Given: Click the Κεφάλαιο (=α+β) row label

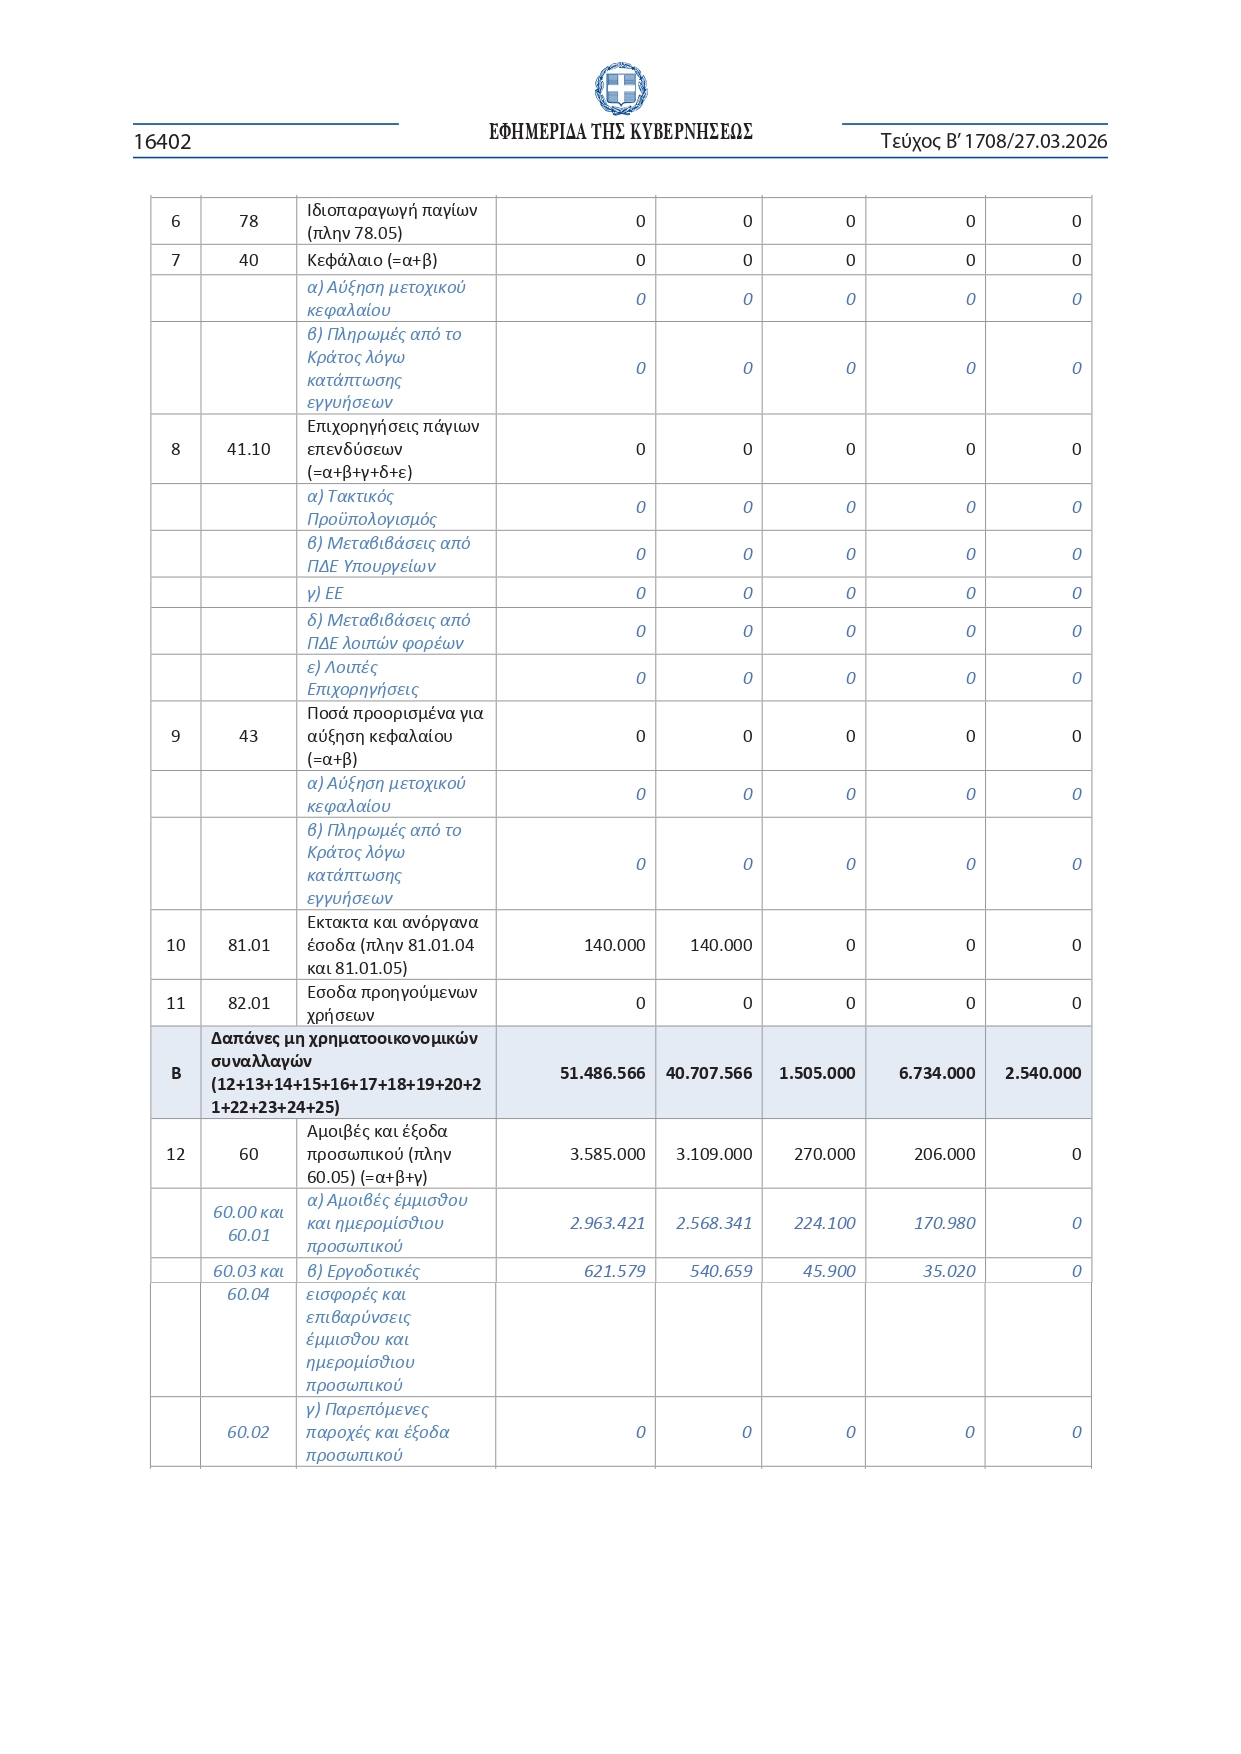Looking at the screenshot, I should [372, 260].
